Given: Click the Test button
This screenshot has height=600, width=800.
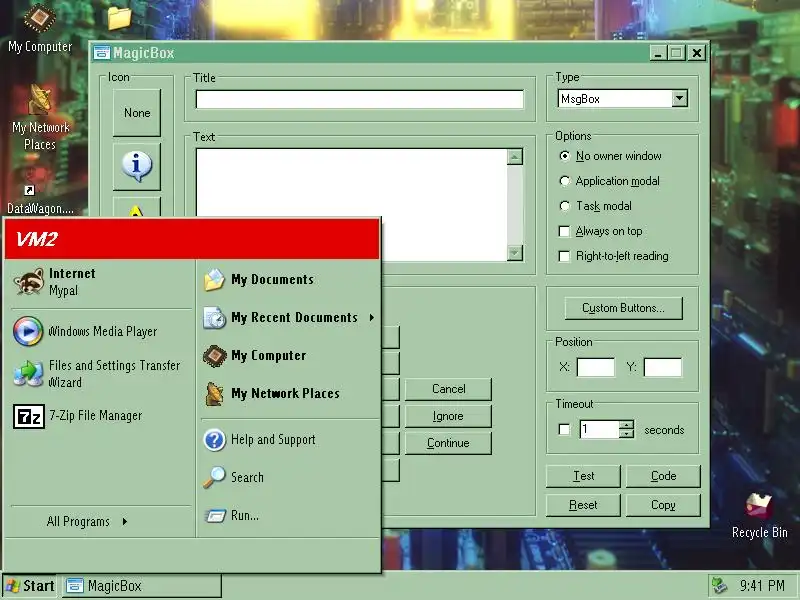Looking at the screenshot, I should pyautogui.click(x=583, y=476).
